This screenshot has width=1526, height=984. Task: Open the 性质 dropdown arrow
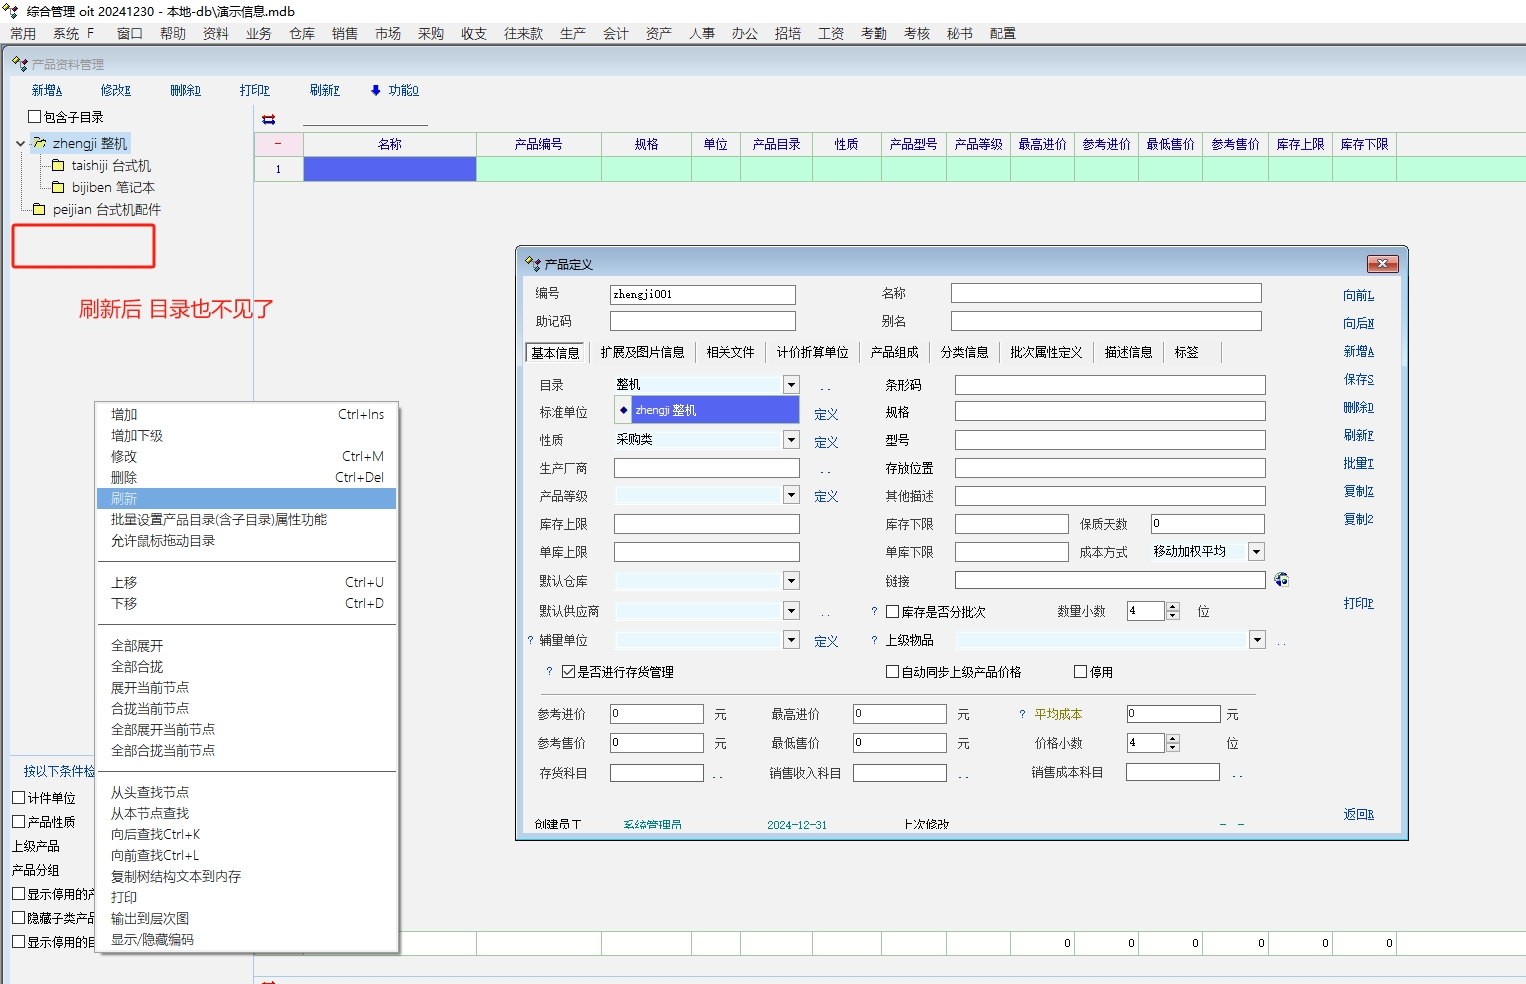791,440
